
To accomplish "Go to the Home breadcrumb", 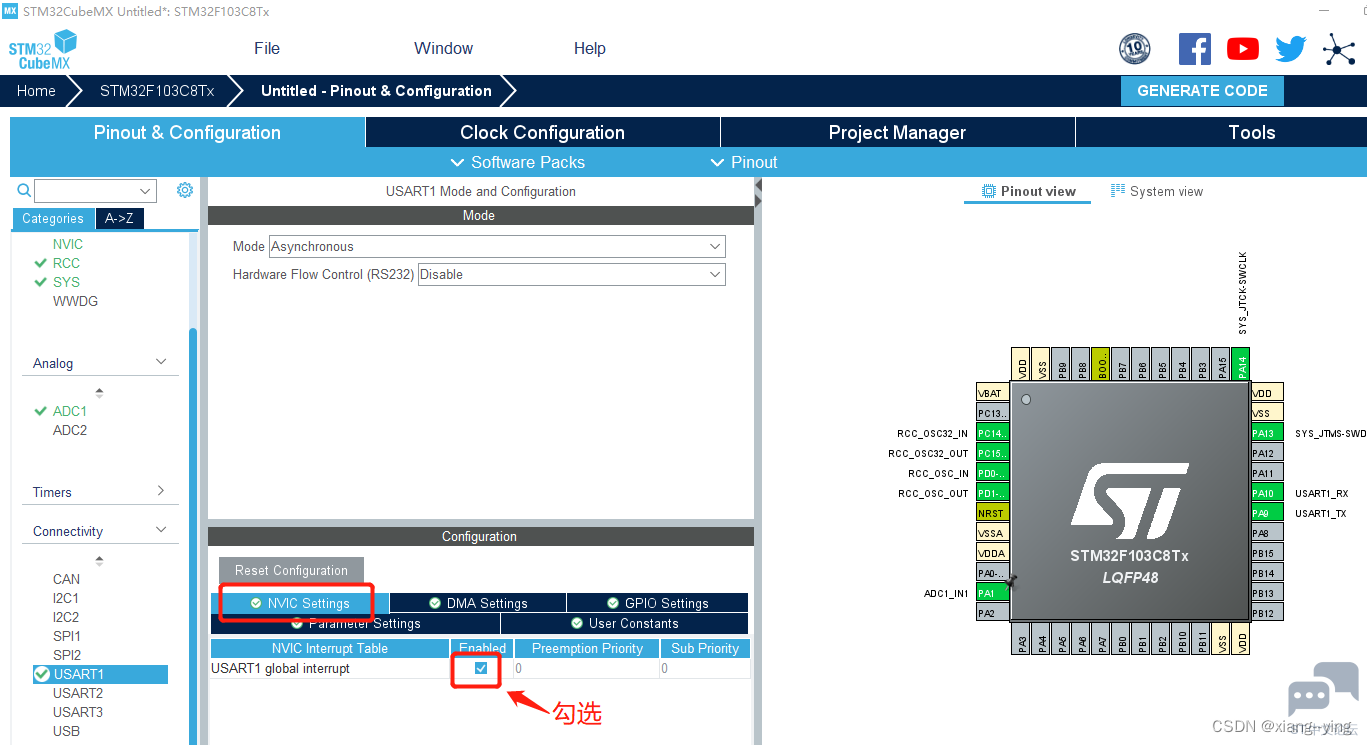I will [x=36, y=90].
